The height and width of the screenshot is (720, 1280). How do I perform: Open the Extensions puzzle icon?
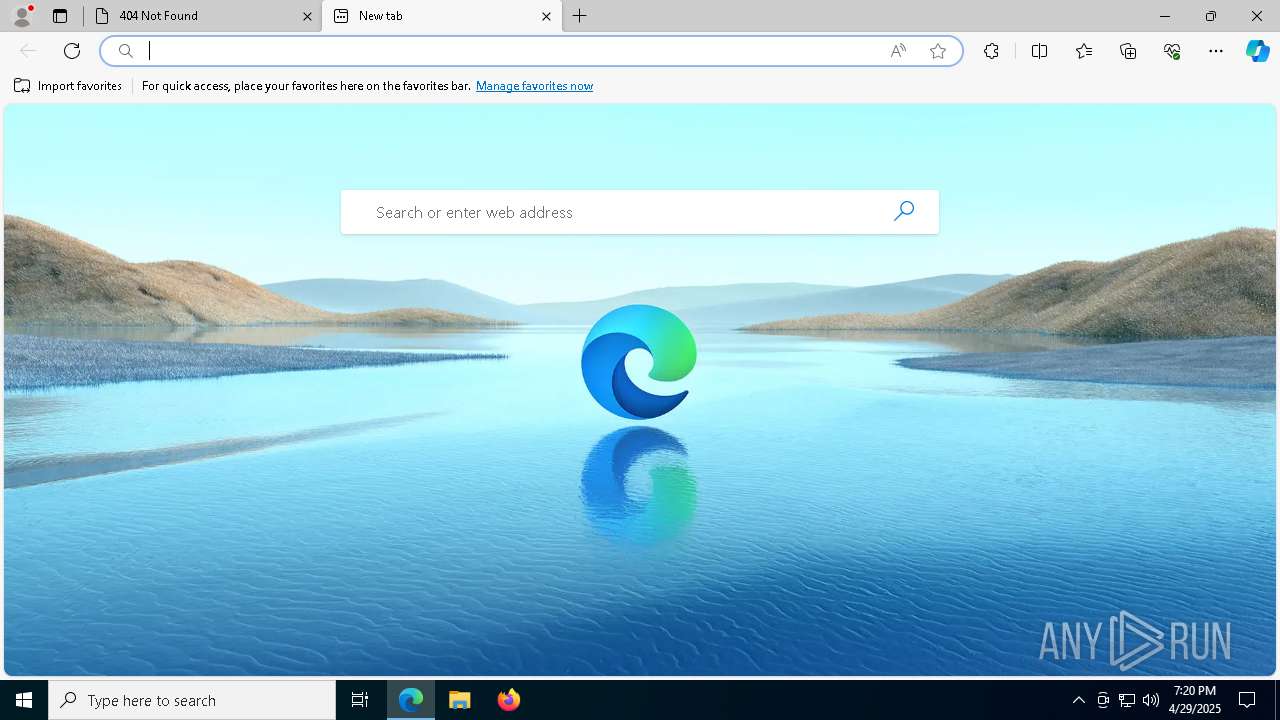[x=991, y=51]
